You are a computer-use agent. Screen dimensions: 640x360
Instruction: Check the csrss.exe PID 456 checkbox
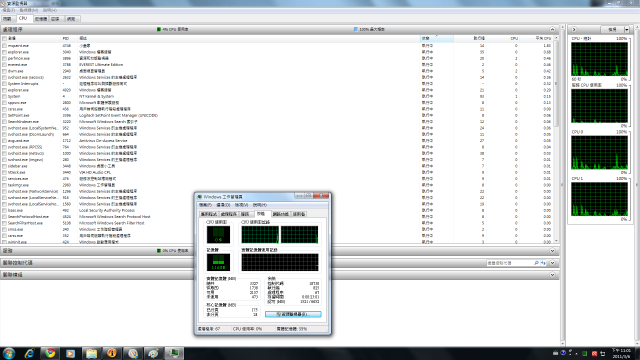(x=4, y=109)
